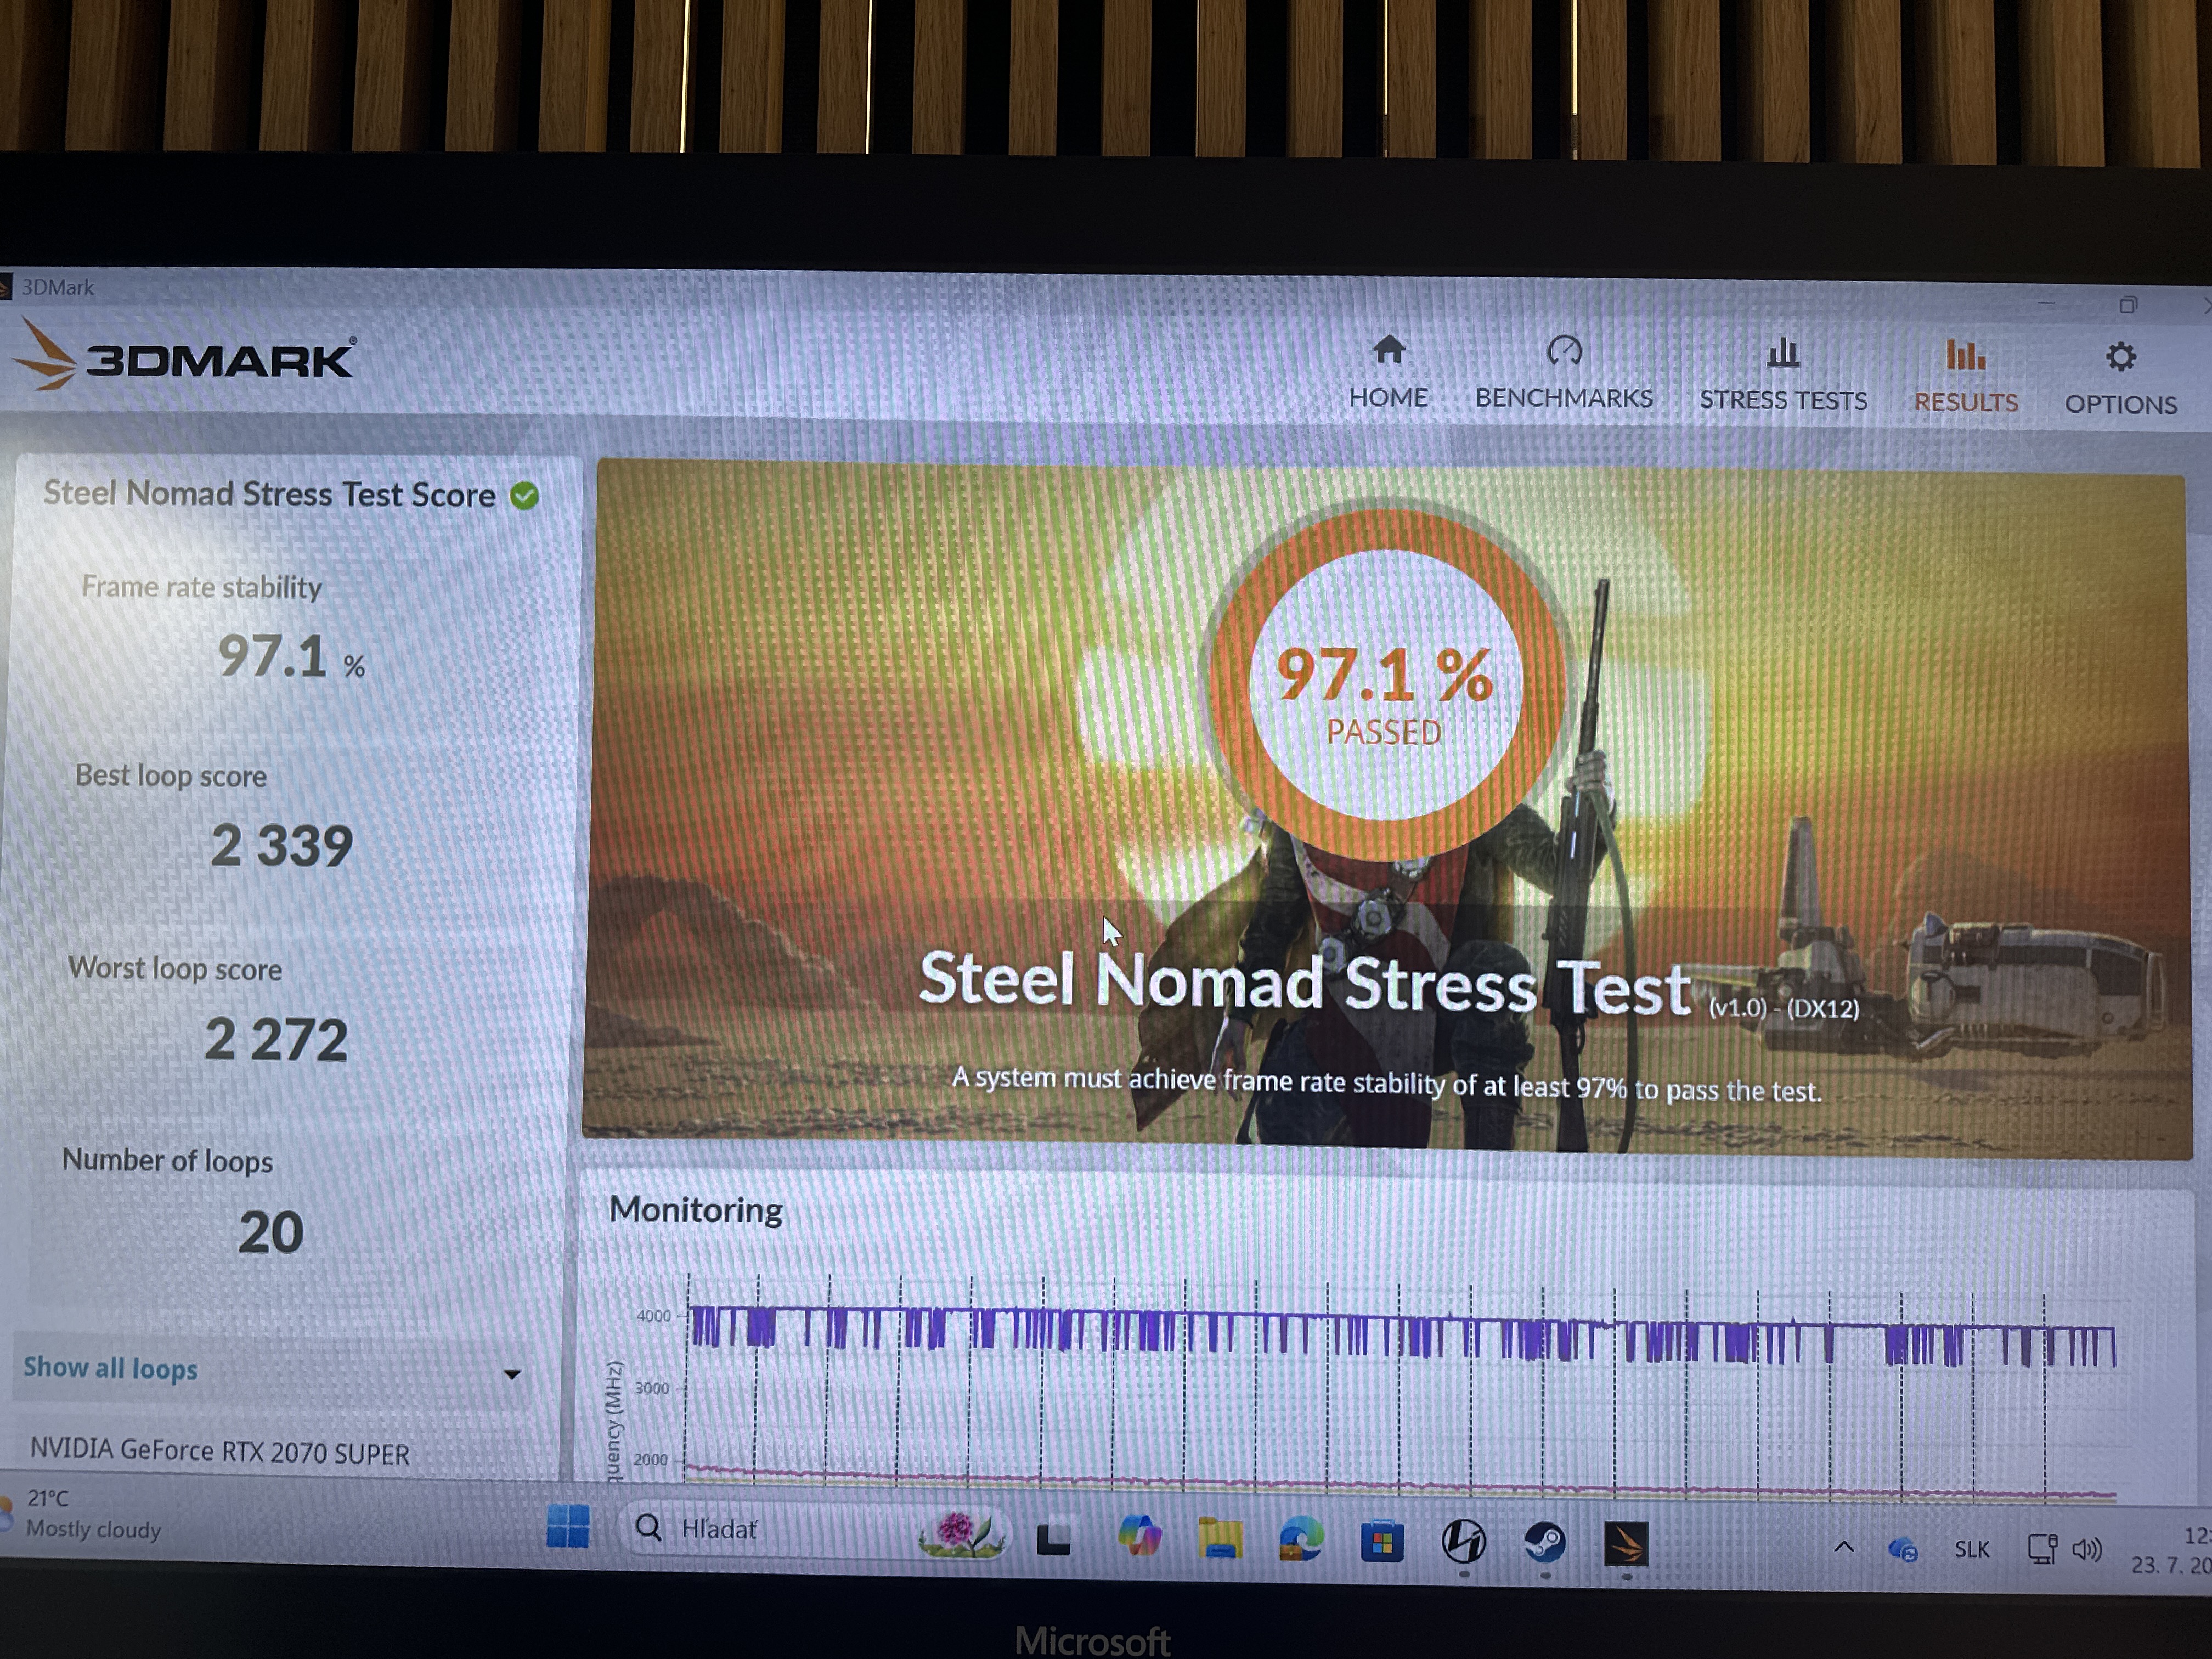Go to the HOME tab
2212x1659 pixels.
(x=1388, y=372)
